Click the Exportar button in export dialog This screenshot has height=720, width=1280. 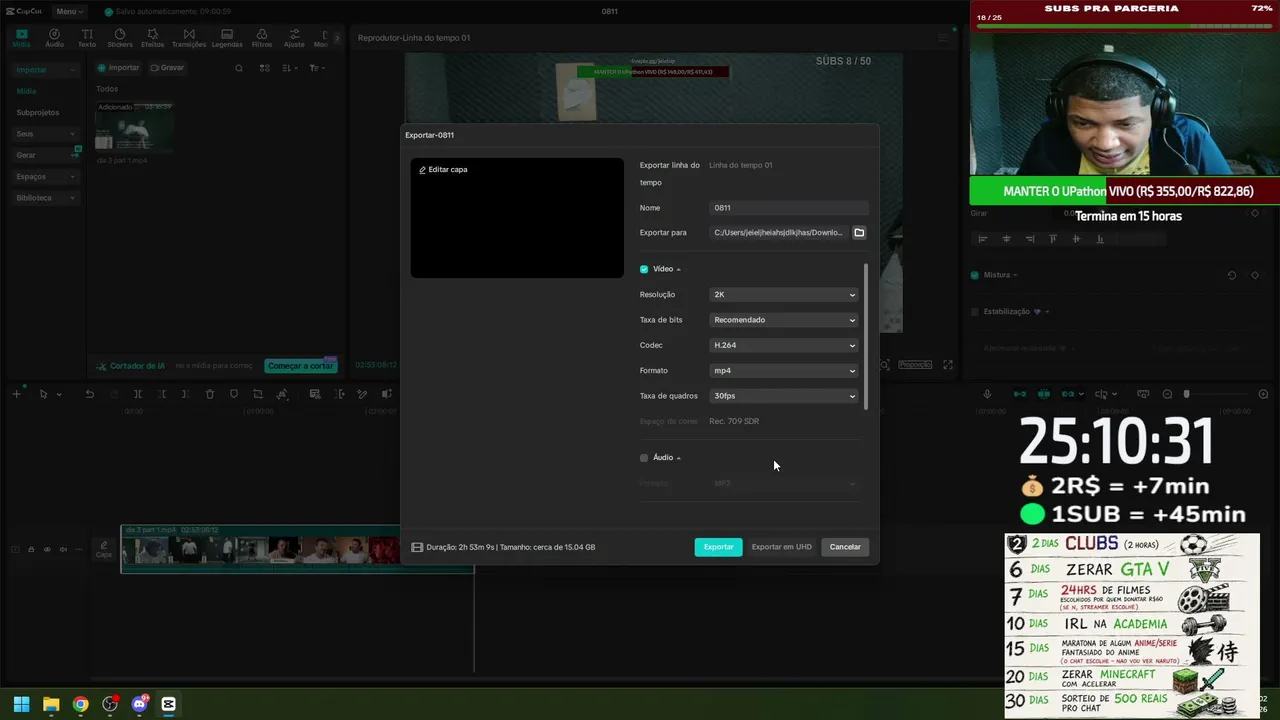pos(718,547)
